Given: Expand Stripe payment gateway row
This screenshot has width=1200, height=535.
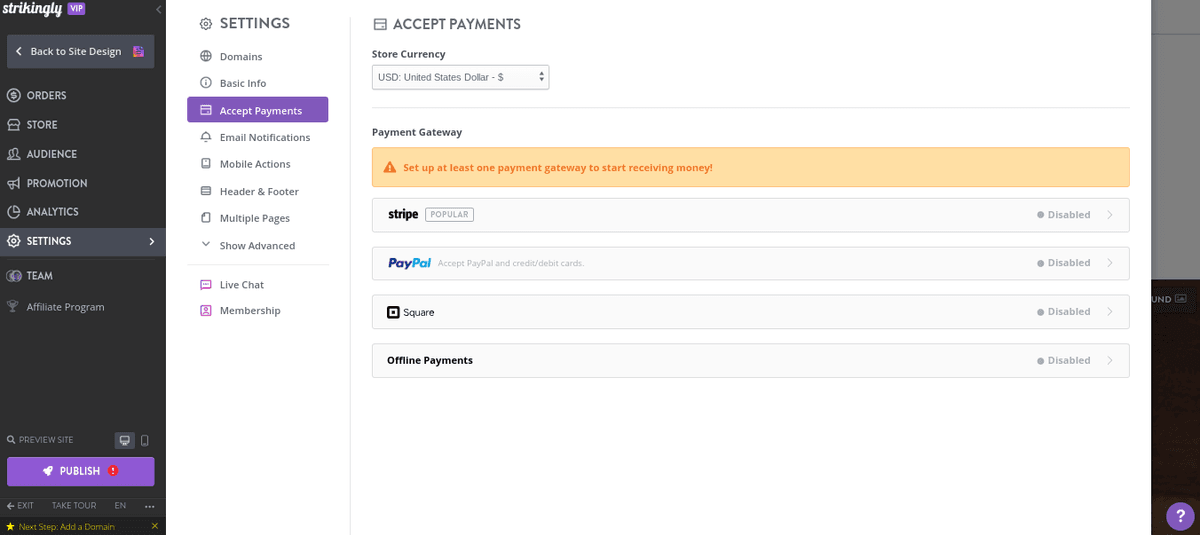Looking at the screenshot, I should pyautogui.click(x=750, y=215).
